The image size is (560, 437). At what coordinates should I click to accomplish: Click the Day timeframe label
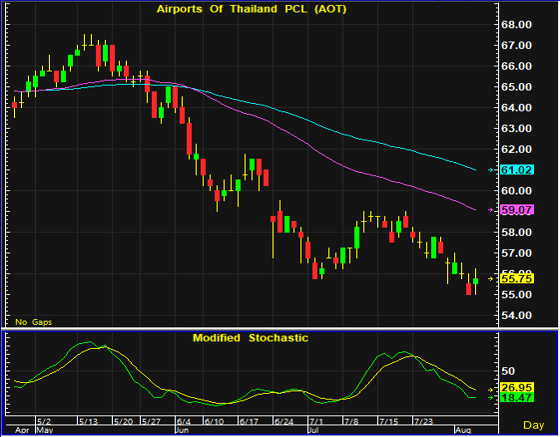click(534, 425)
